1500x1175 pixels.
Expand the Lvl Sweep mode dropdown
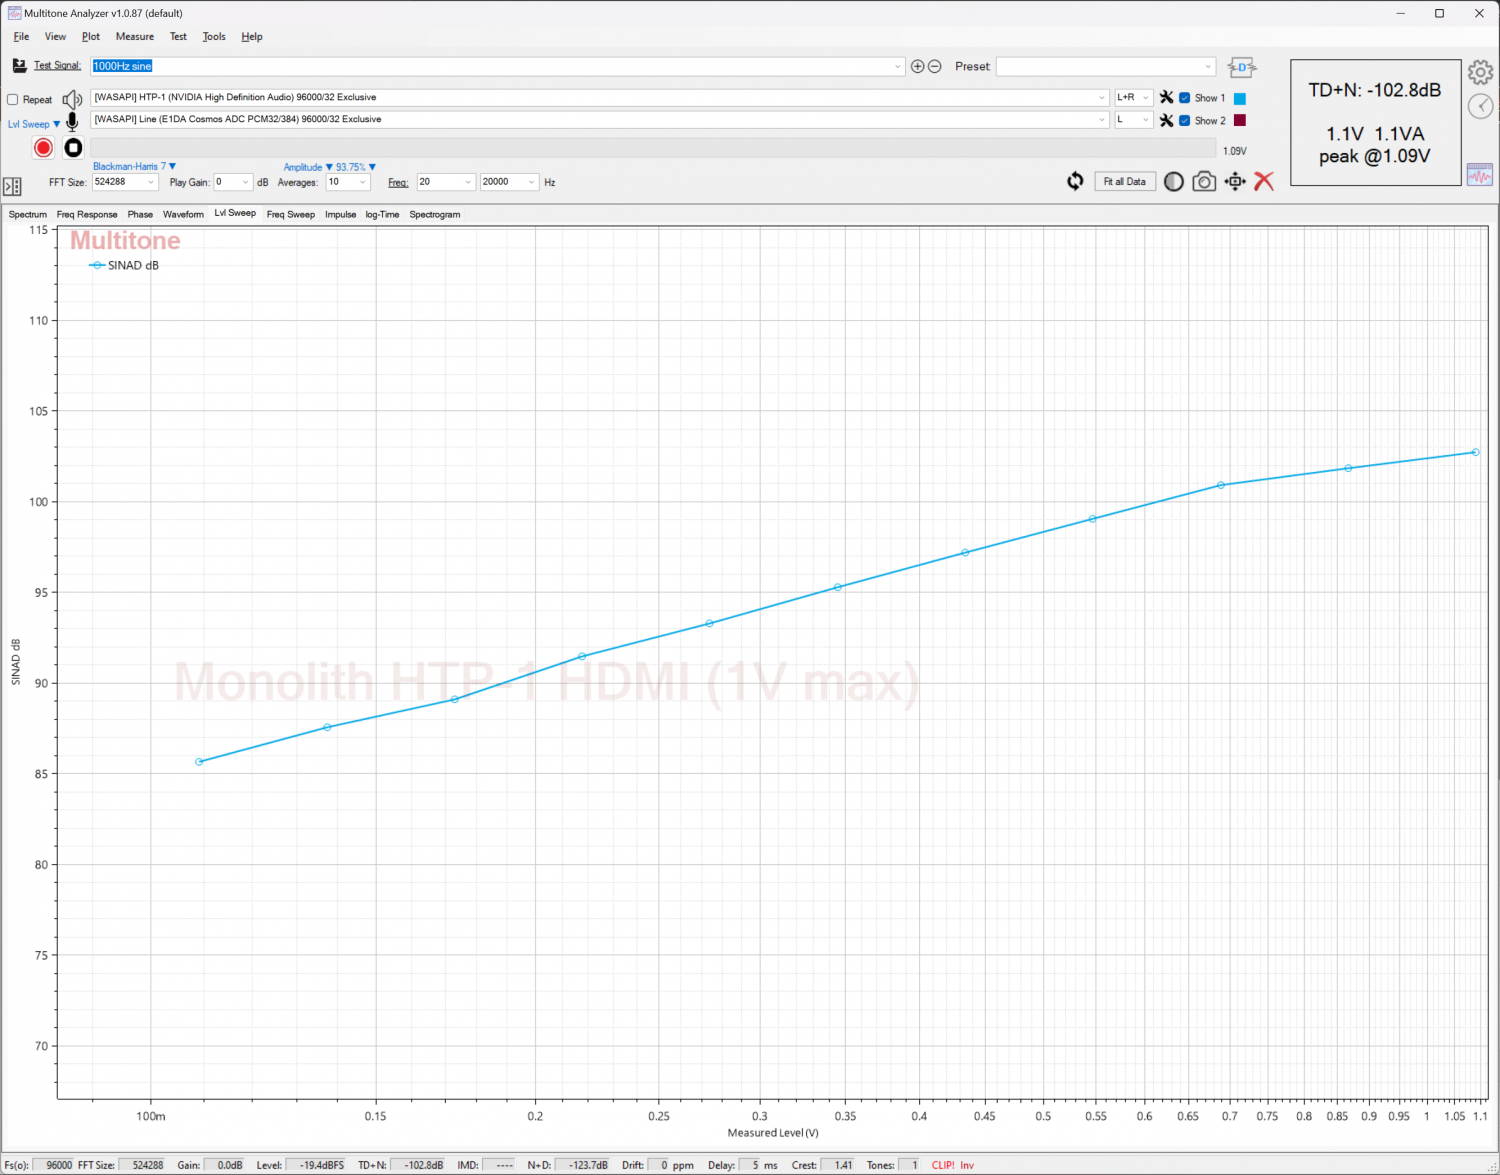(x=34, y=124)
